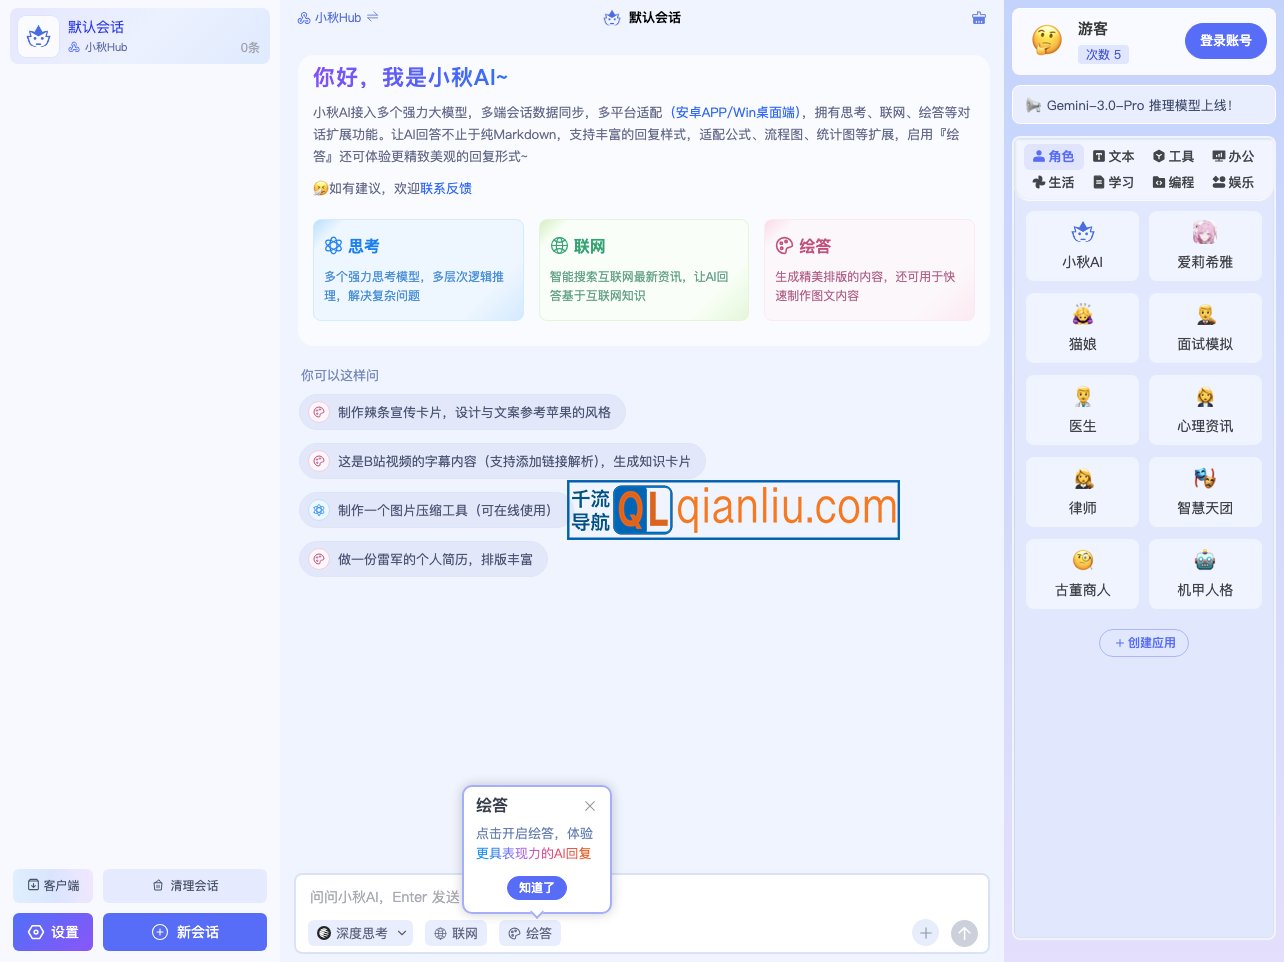Select the 机甲人格 role icon

pyautogui.click(x=1205, y=573)
